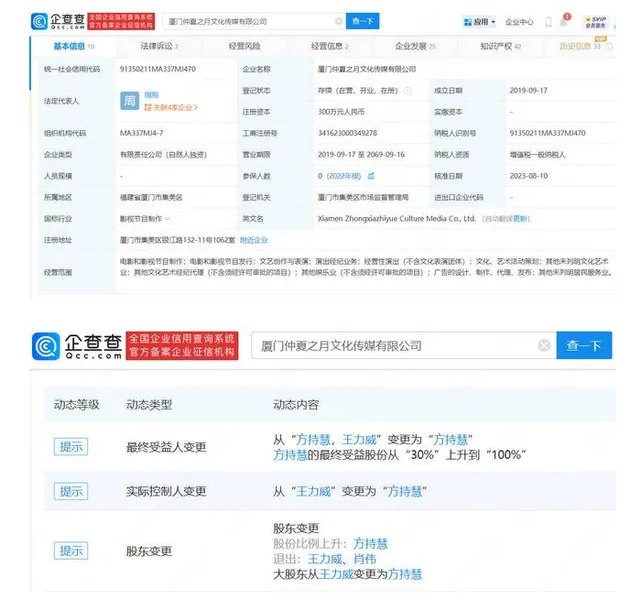Screen dimensions: 642x600
Task: Click the help icon next to 历史信息 tab
Action: [x=609, y=46]
